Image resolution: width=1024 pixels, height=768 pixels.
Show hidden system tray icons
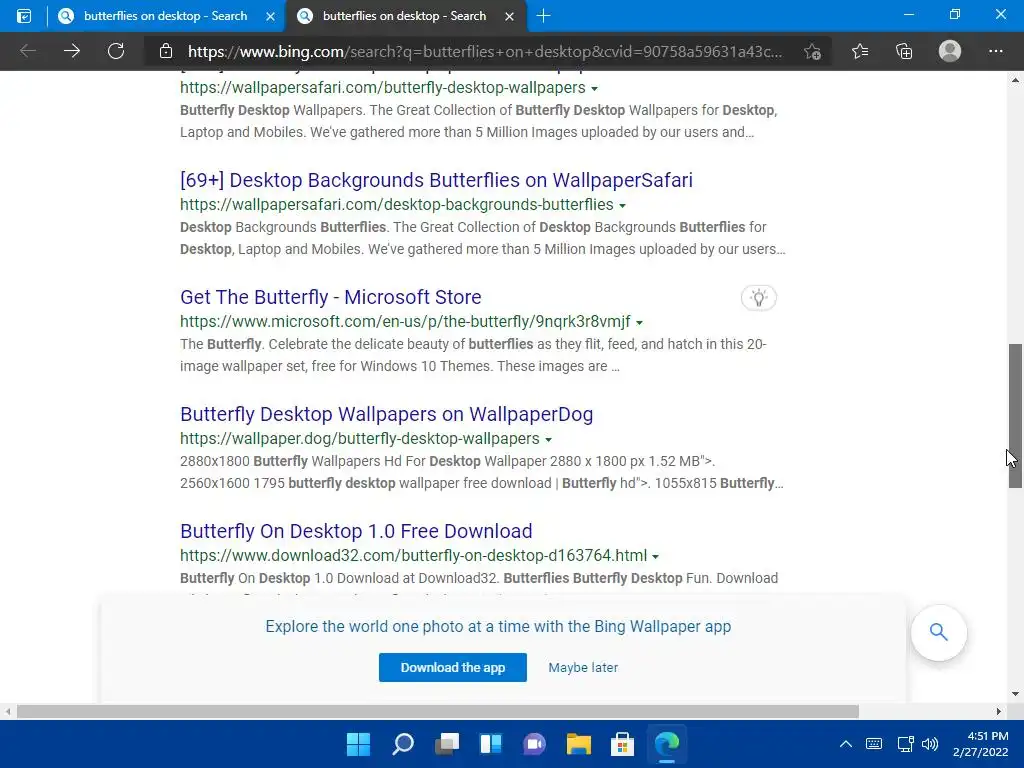click(846, 744)
